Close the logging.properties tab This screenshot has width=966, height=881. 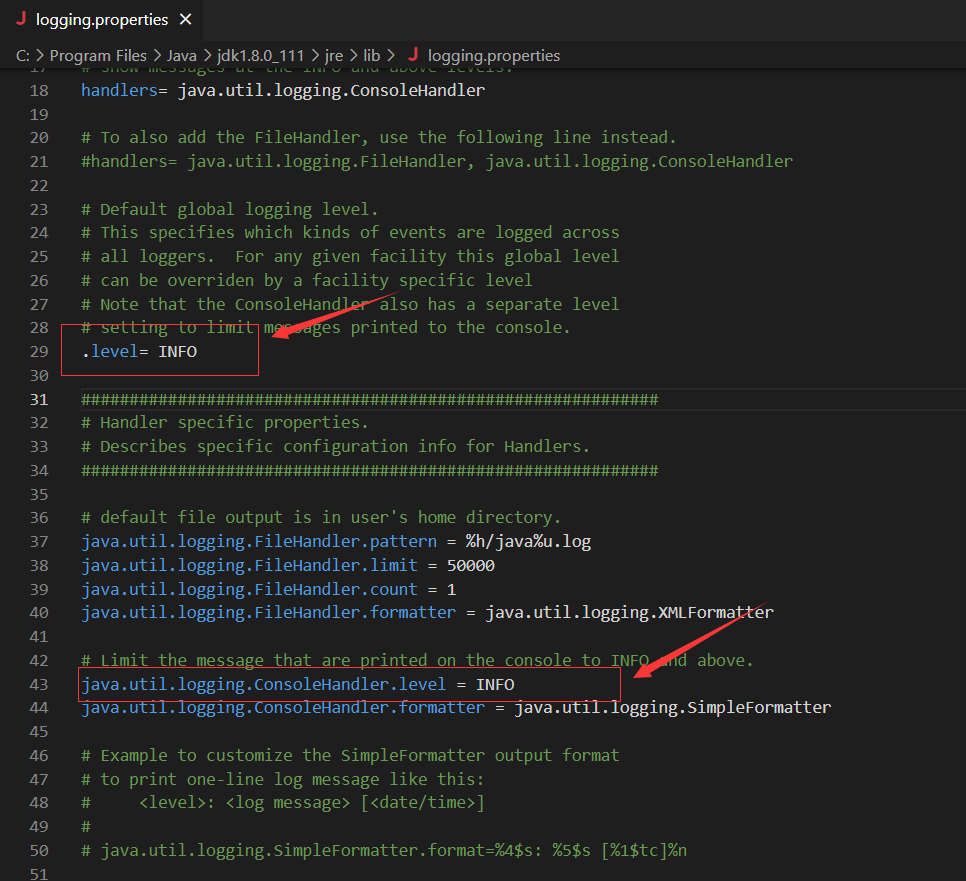tap(185, 20)
